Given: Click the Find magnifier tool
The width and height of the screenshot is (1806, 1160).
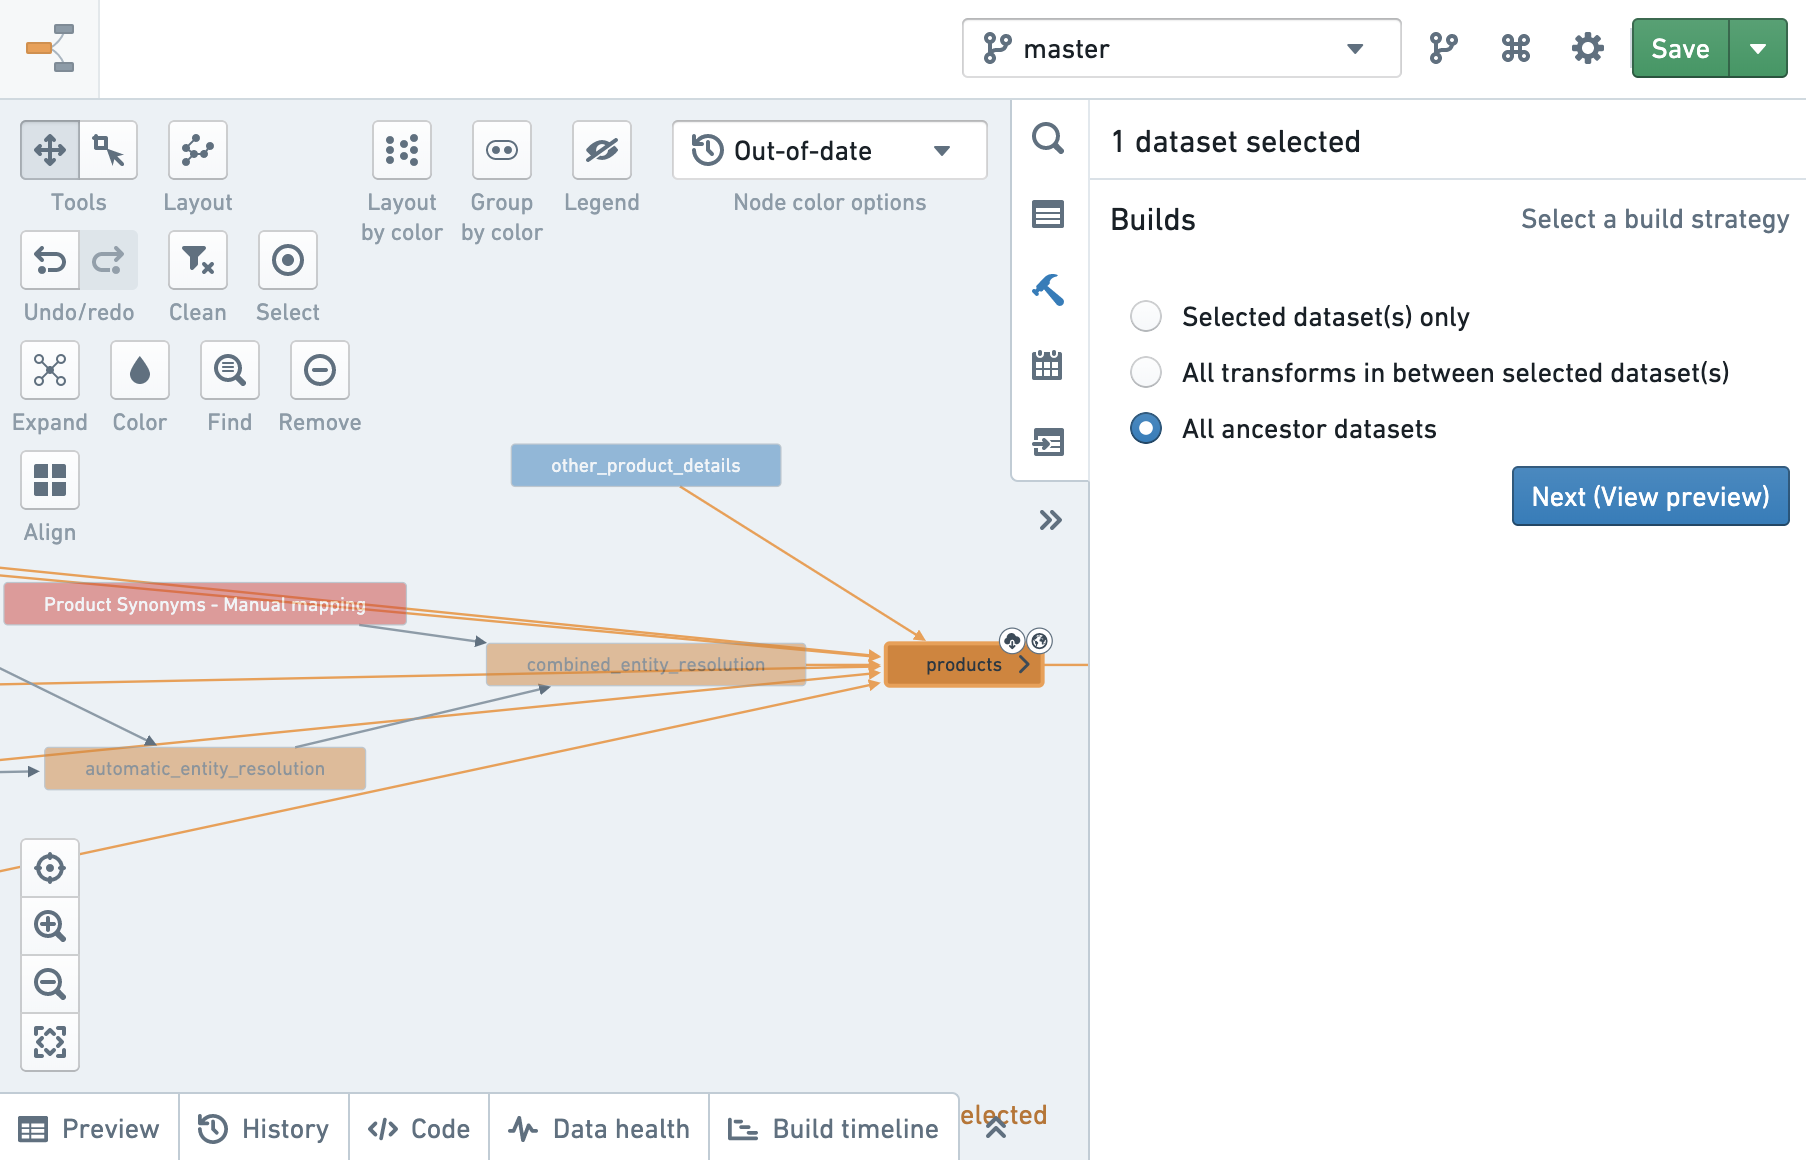Looking at the screenshot, I should (x=230, y=370).
